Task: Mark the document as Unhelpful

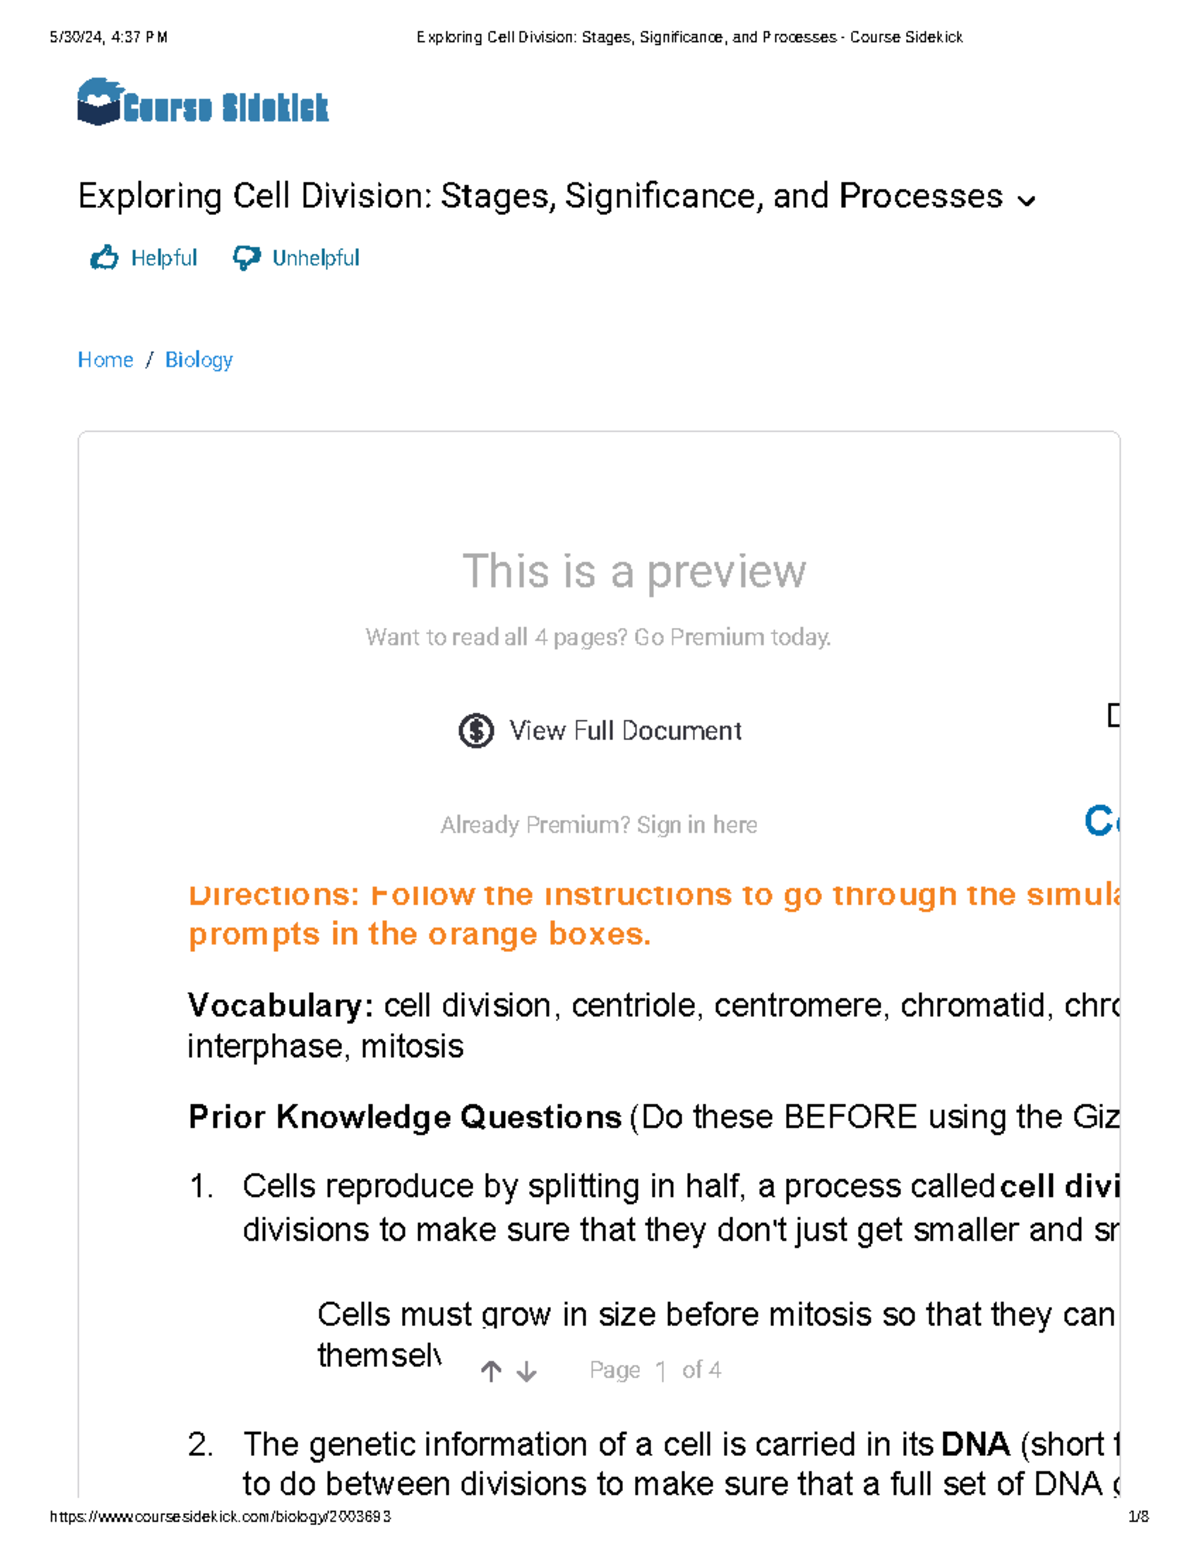Action: pyautogui.click(x=295, y=257)
